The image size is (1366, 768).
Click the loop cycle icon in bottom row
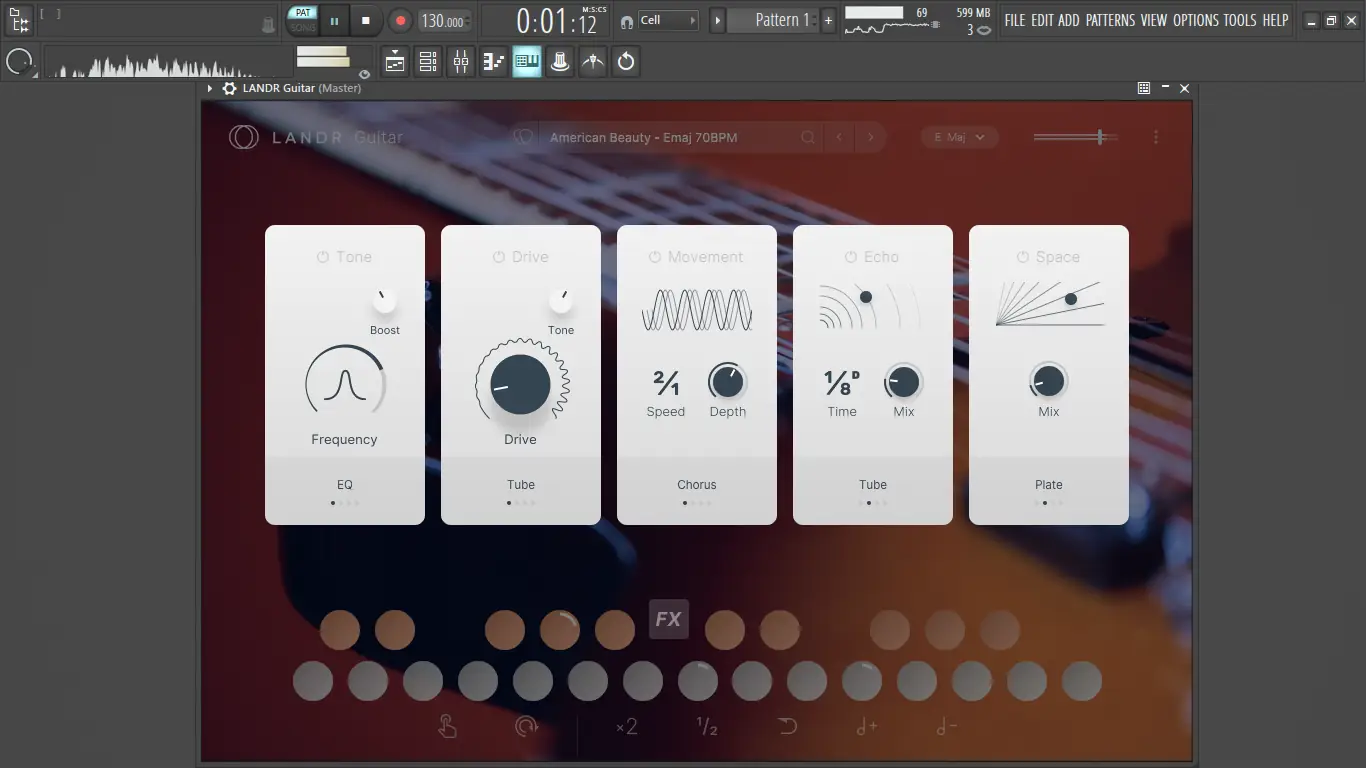(x=527, y=727)
